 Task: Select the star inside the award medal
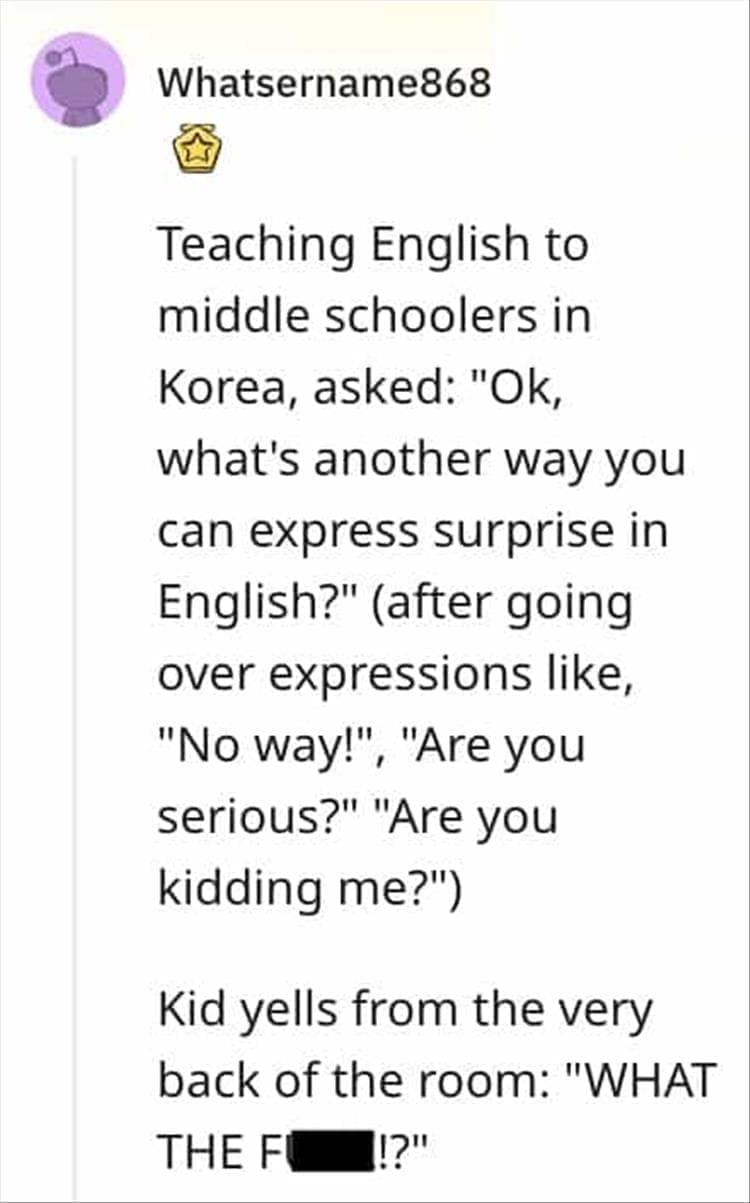coord(198,148)
